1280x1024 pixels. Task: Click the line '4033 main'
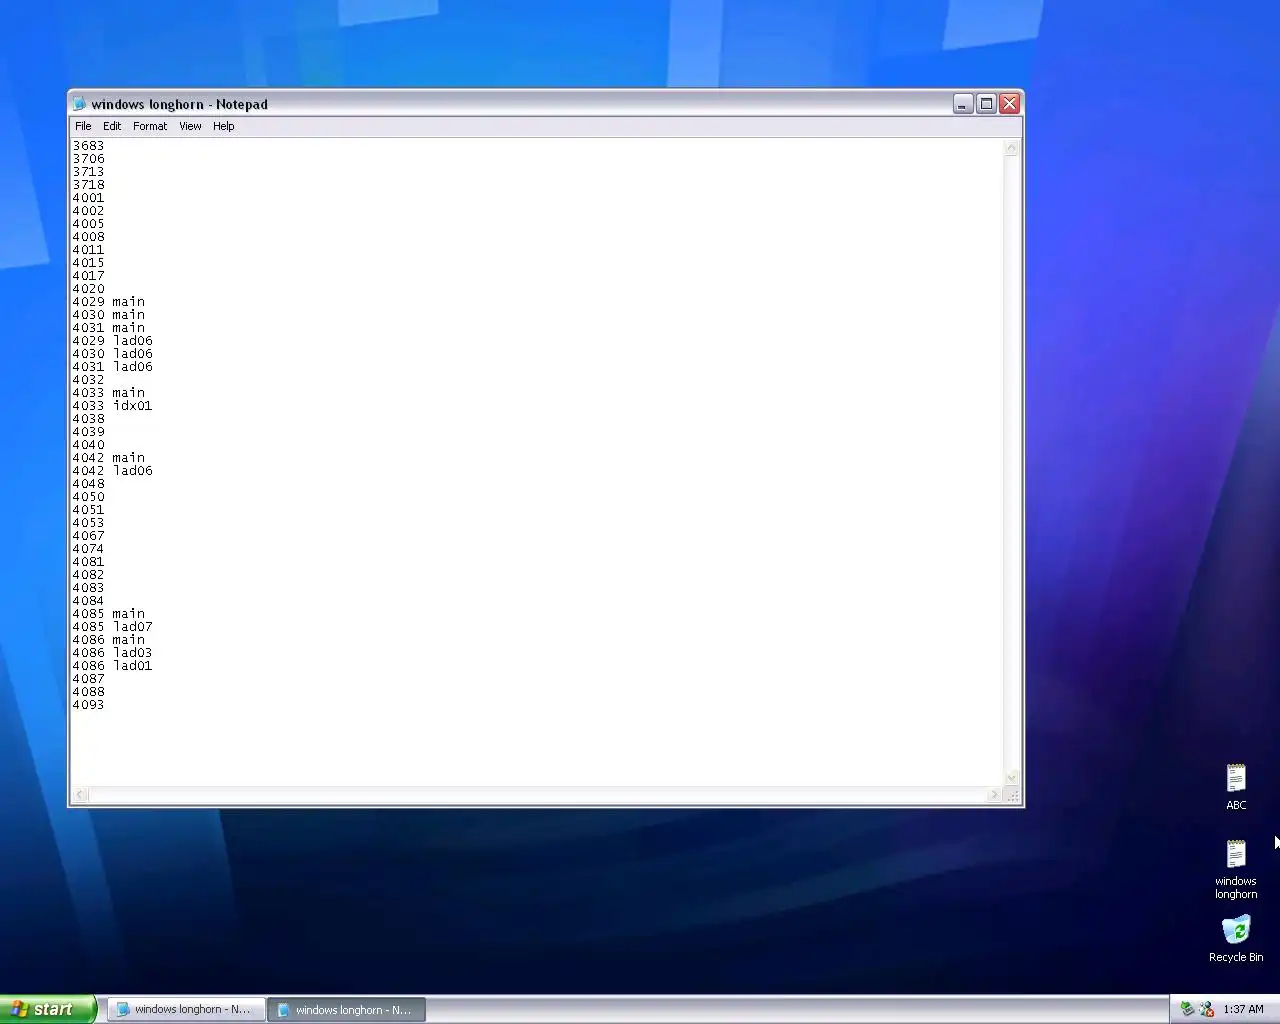coord(108,393)
